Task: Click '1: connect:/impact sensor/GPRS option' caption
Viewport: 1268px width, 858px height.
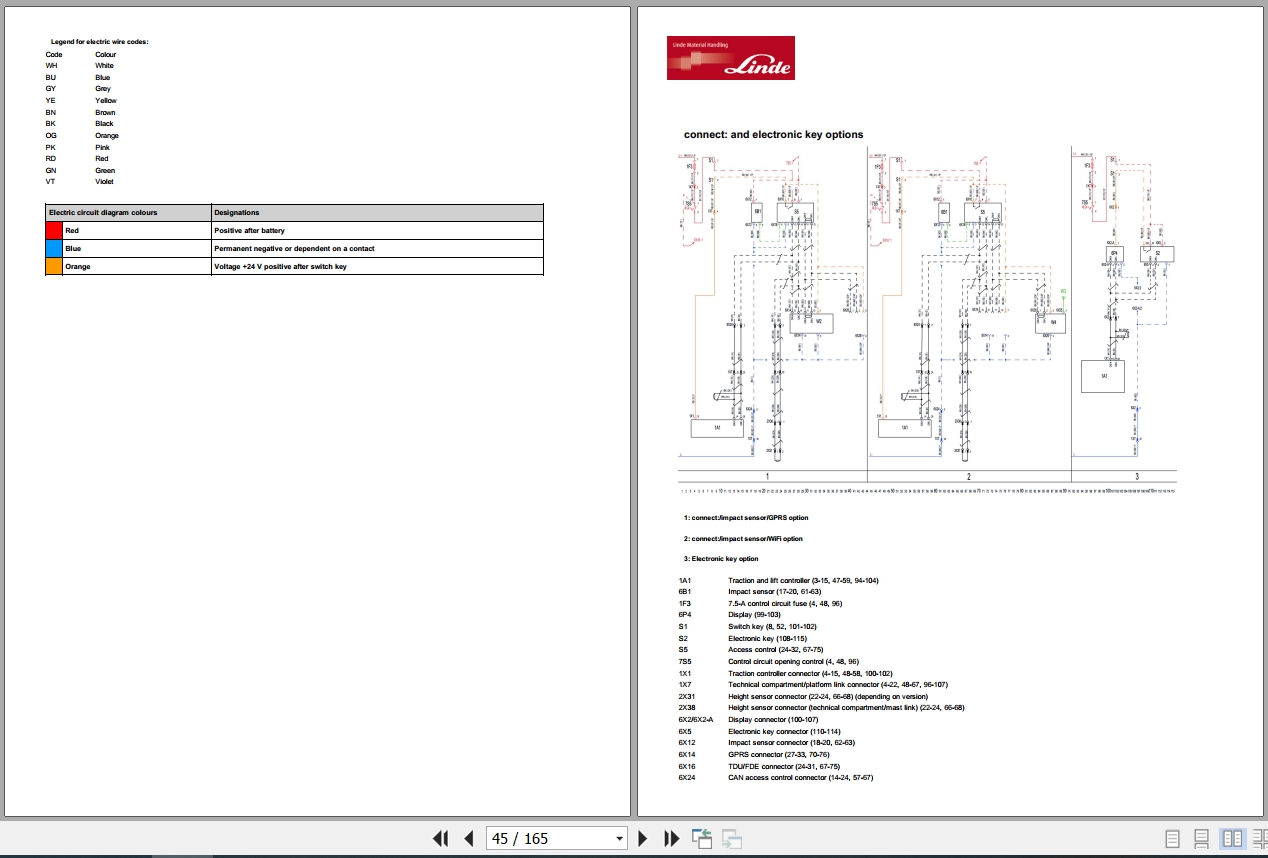Action: pyautogui.click(x=746, y=518)
